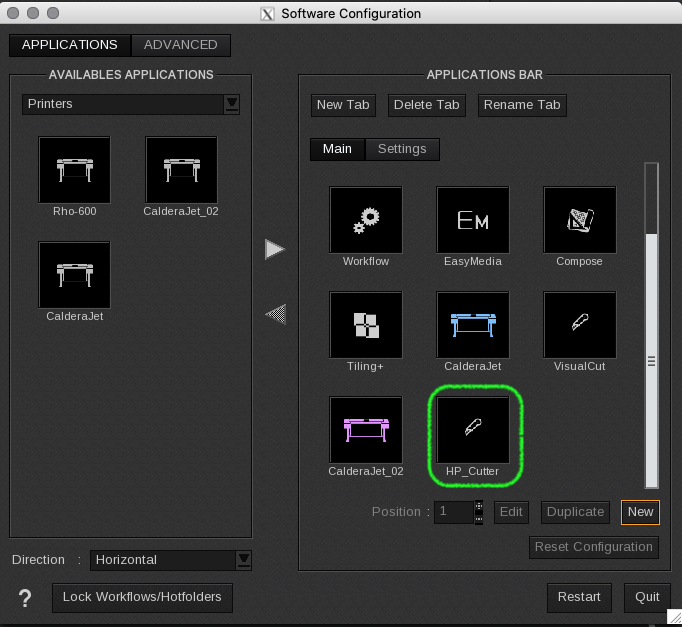This screenshot has height=627, width=682.
Task: Click the Position number field
Action: tap(454, 512)
